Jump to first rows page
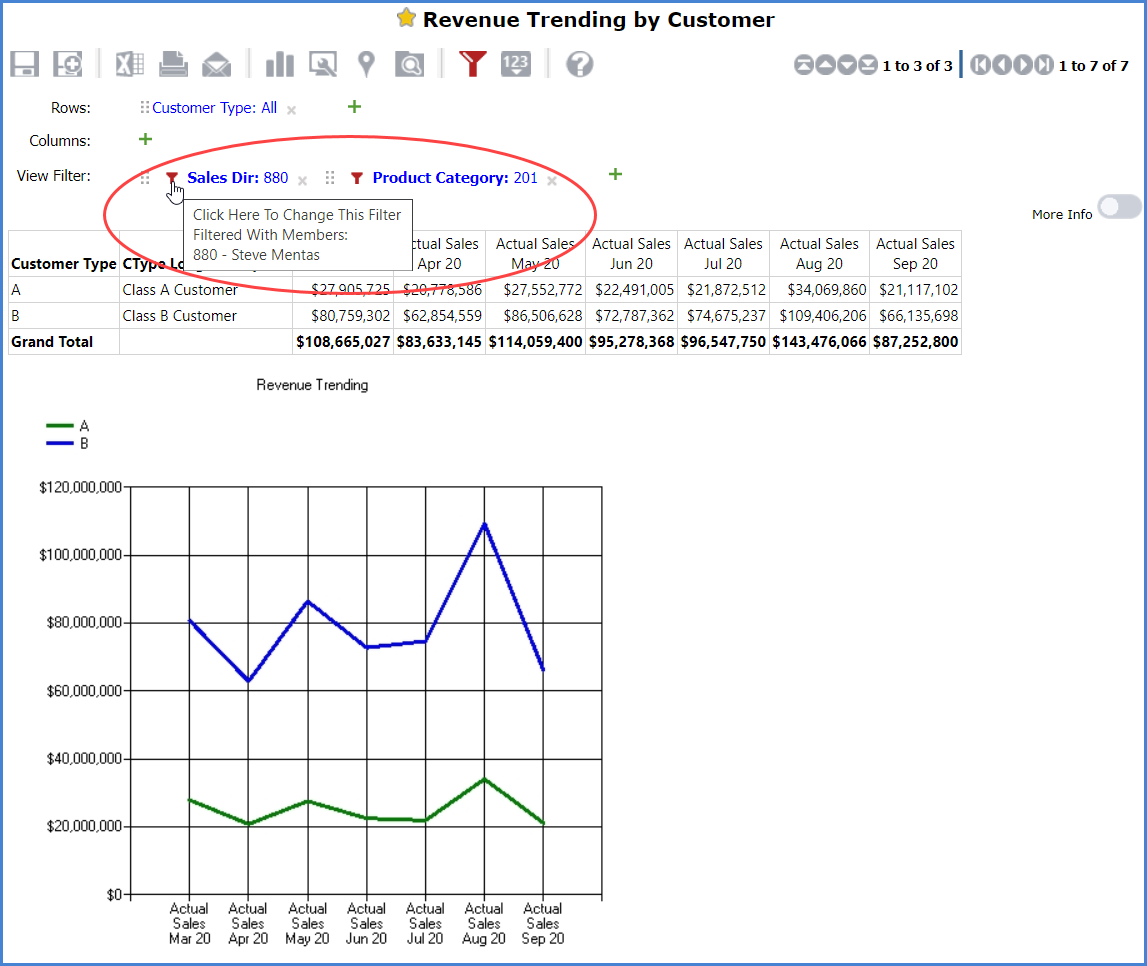This screenshot has width=1147, height=966. pyautogui.click(x=804, y=65)
